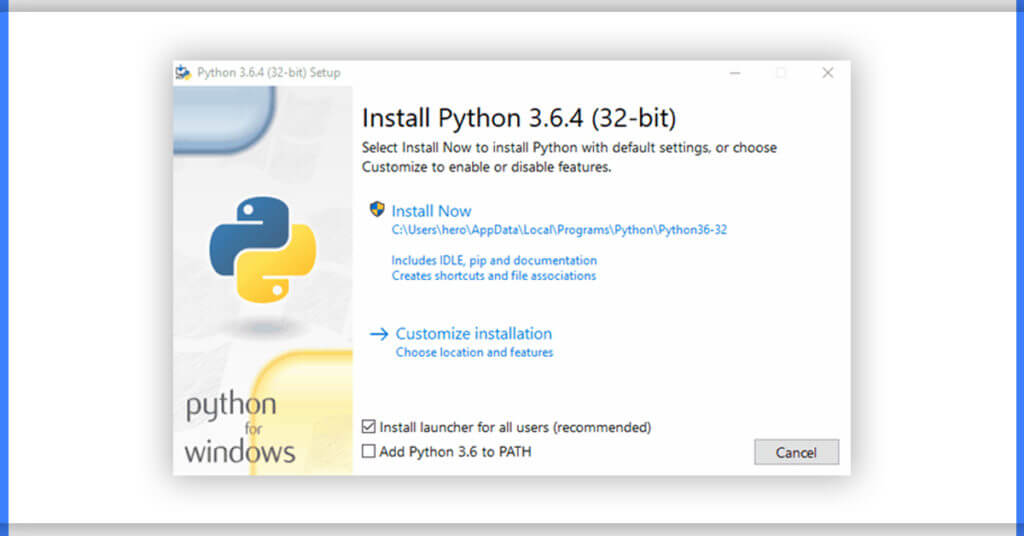The image size is (1024, 536).
Task: Click the install path C:\Users\hero\AppData text
Action: point(559,230)
